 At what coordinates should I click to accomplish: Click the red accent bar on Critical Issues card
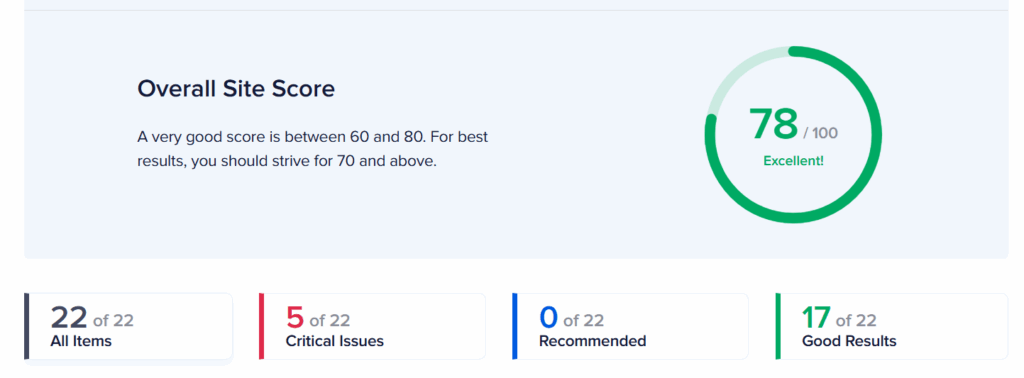pyautogui.click(x=262, y=326)
